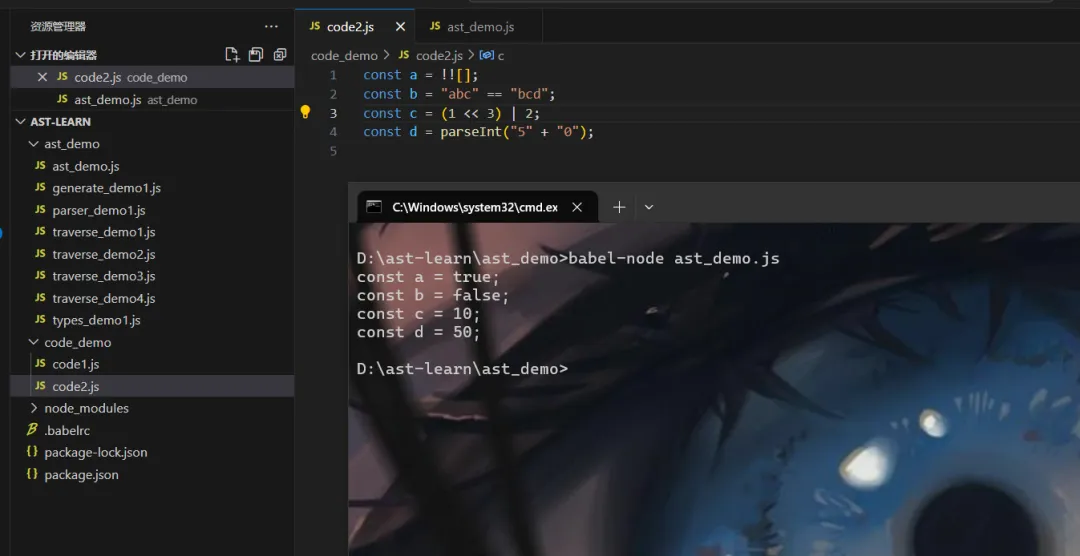1080x556 pixels.
Task: Expand the node_modules folder
Action: pos(34,408)
